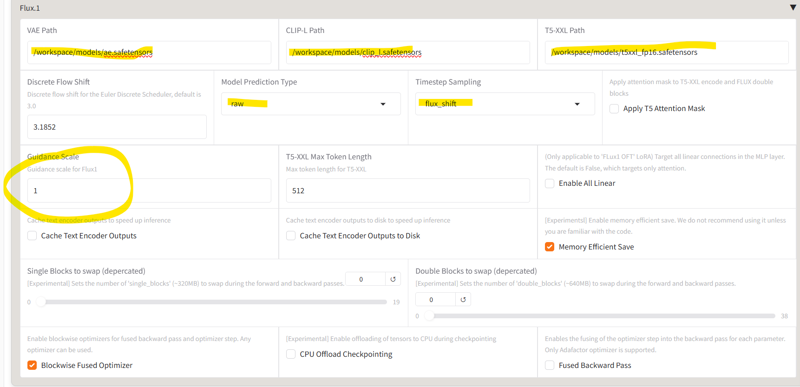Click the VAE Path input field
This screenshot has height=387, width=800.
tap(149, 53)
